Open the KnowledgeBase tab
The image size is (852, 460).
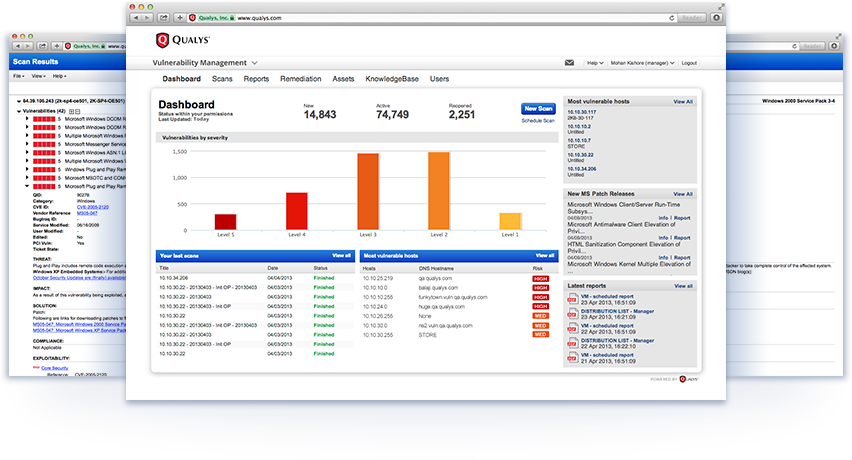[392, 79]
